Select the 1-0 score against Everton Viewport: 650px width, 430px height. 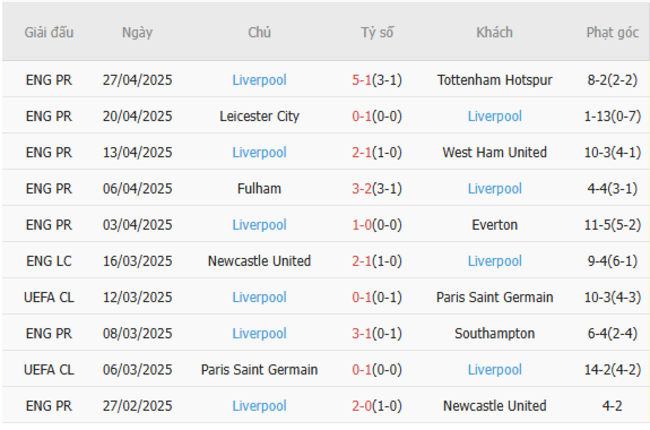pos(364,225)
